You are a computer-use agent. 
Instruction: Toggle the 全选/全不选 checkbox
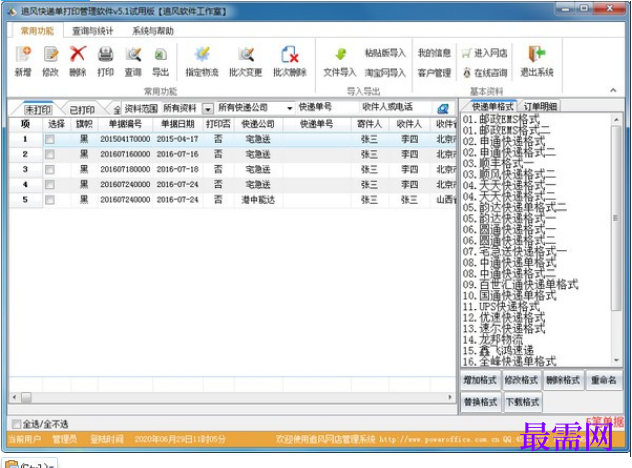tap(16, 424)
